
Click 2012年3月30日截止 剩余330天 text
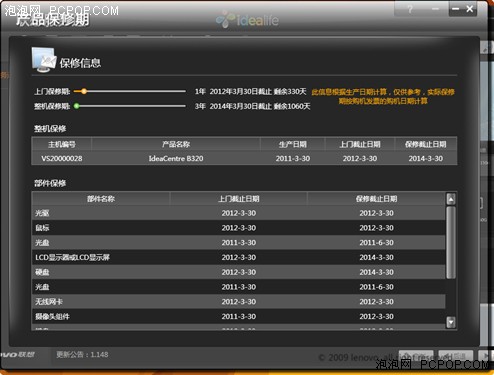pos(258,91)
